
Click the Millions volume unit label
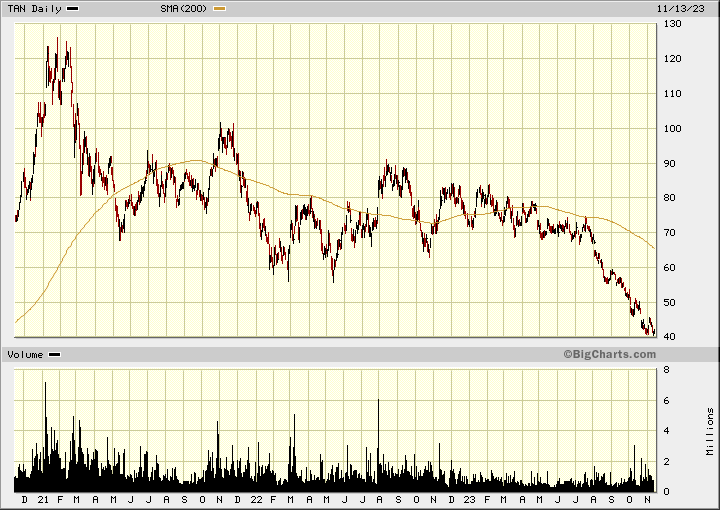pos(710,431)
